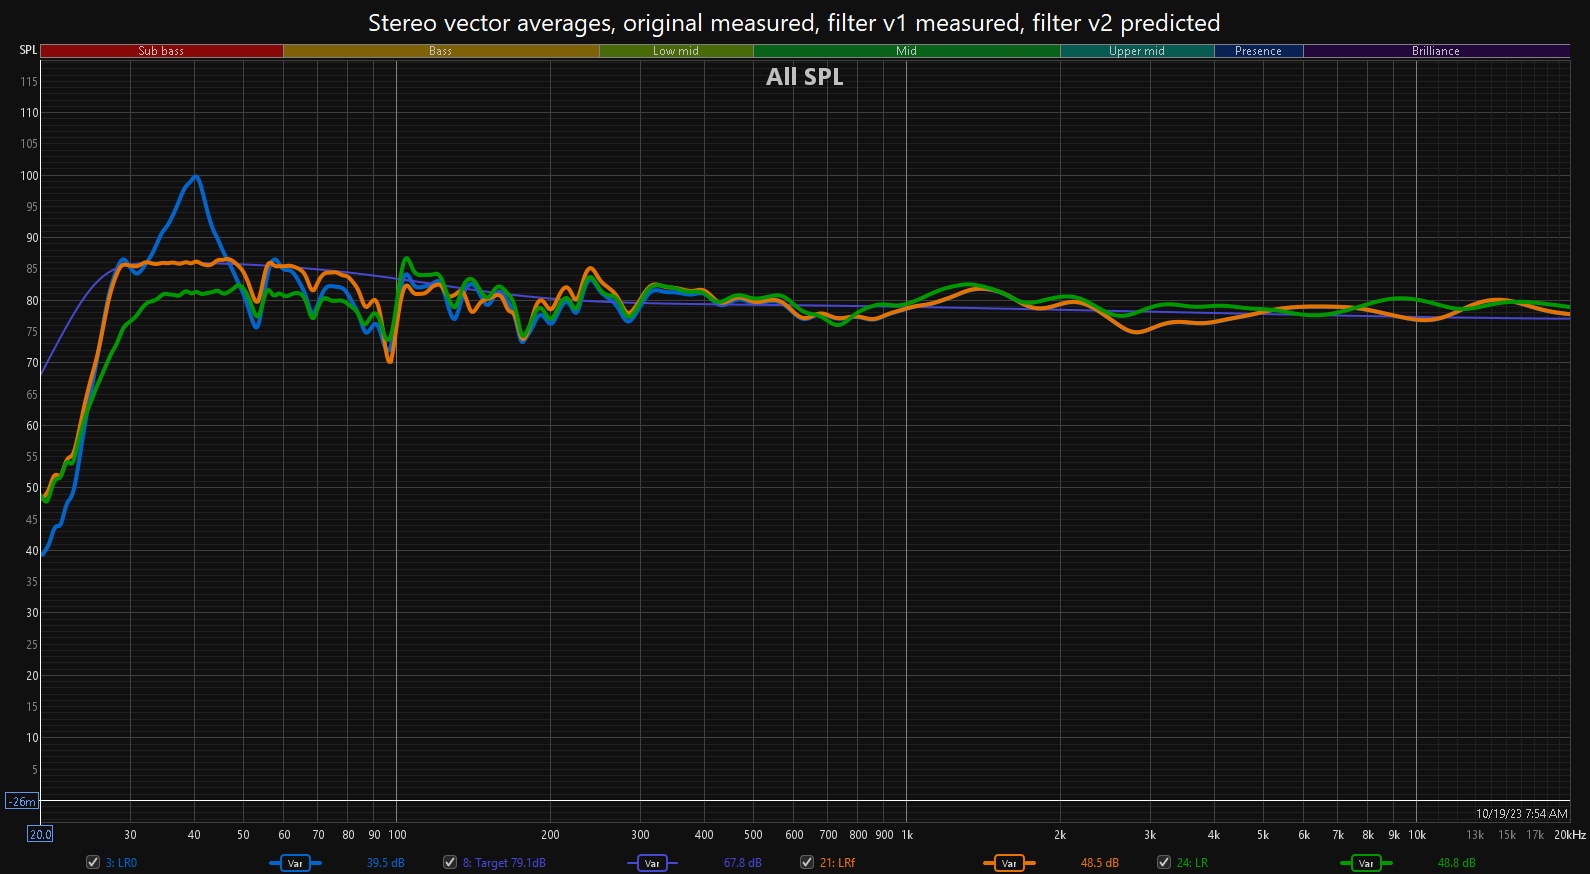Click the All SPL graph heading
The height and width of the screenshot is (874, 1590).
click(805, 77)
